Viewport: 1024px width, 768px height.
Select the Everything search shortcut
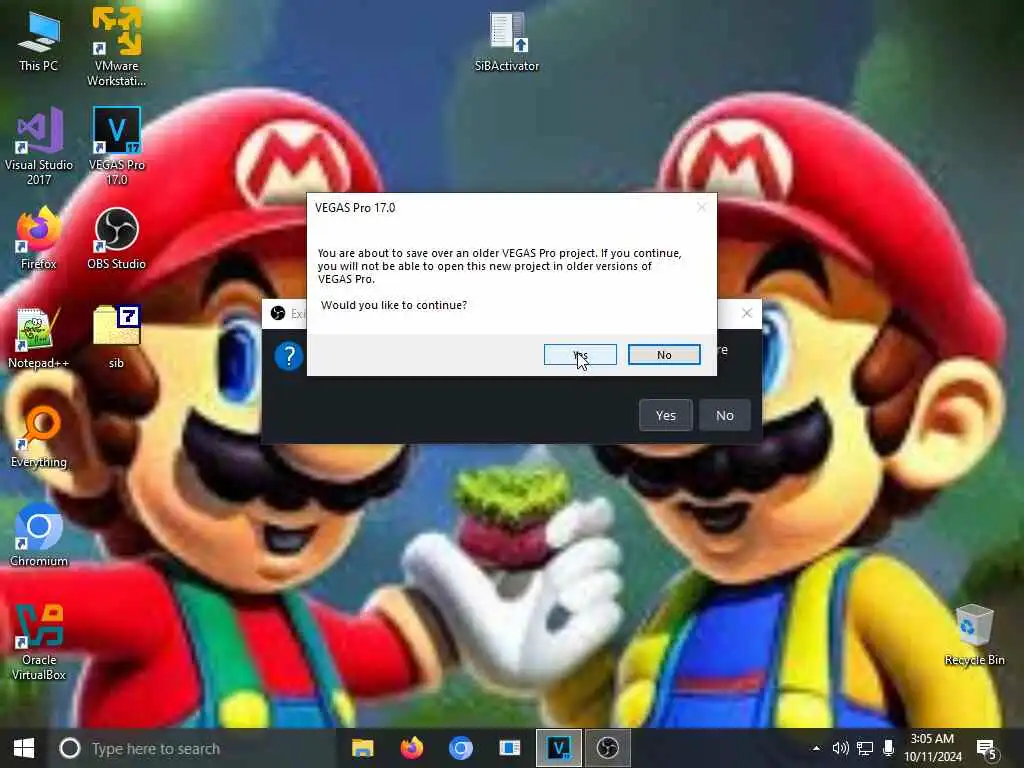pos(39,436)
